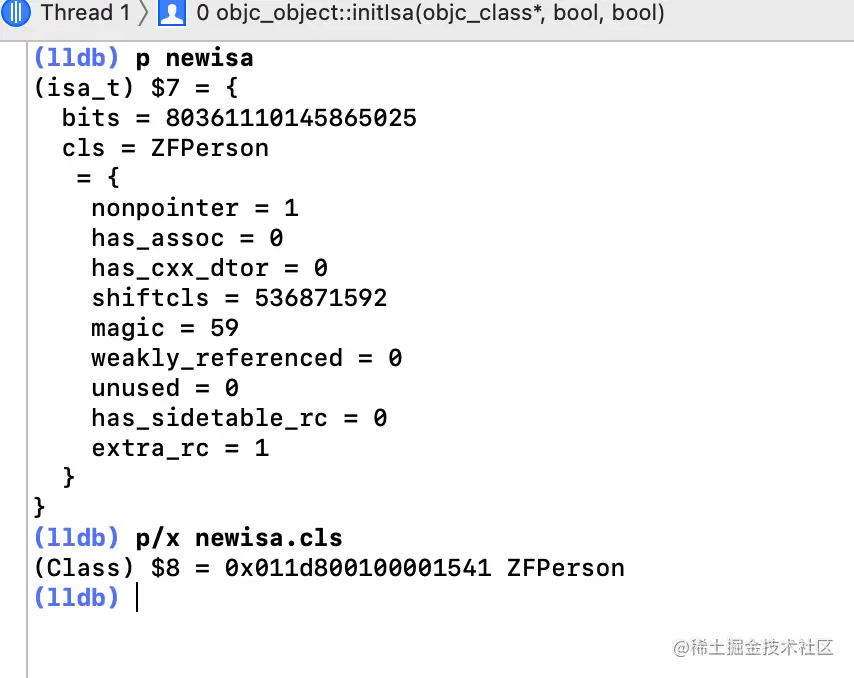854x678 pixels.
Task: Click the 'nonpointer = 1' field
Action: (195, 208)
